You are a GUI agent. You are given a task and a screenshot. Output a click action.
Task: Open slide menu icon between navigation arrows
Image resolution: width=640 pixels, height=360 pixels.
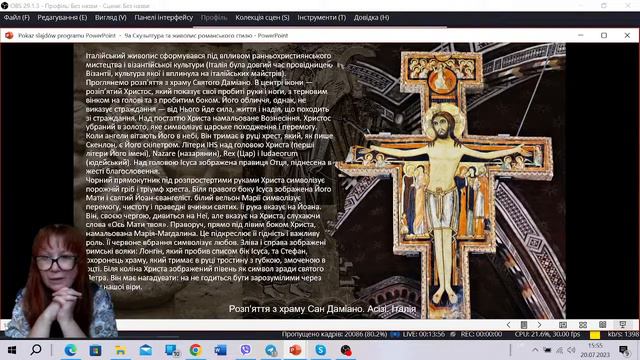click(524, 325)
